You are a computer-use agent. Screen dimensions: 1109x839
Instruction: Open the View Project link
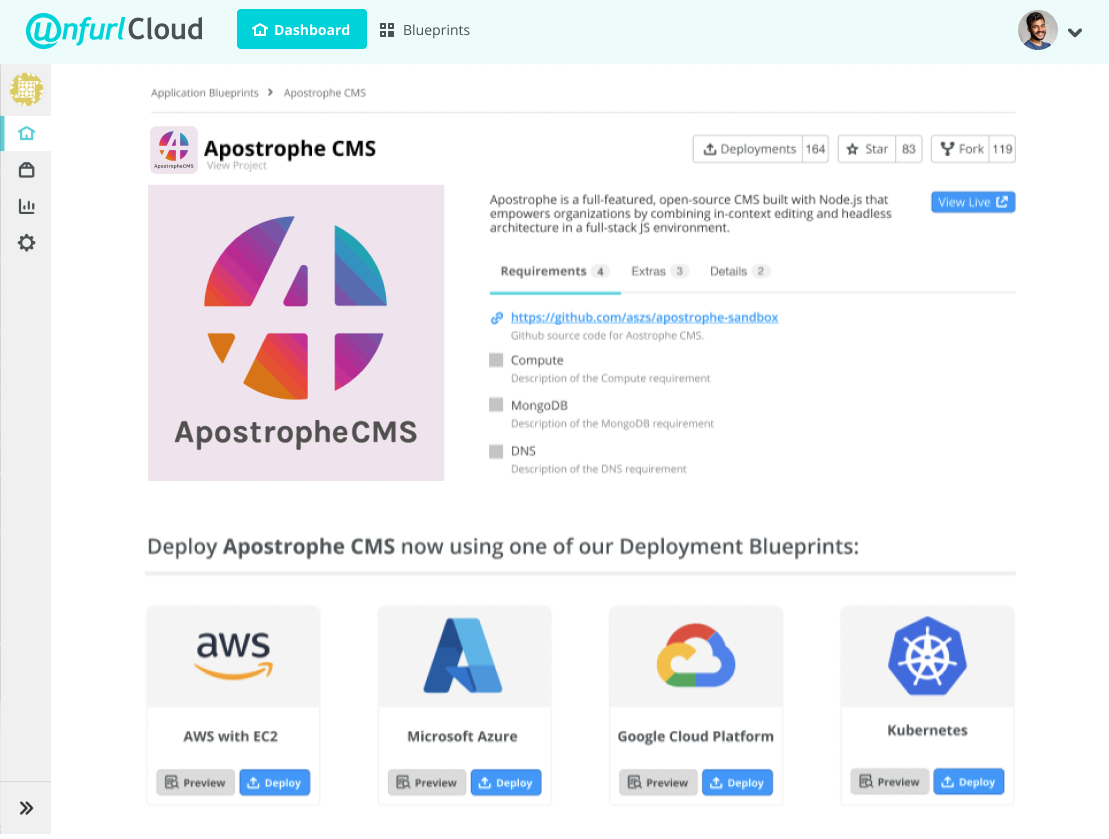pos(236,166)
